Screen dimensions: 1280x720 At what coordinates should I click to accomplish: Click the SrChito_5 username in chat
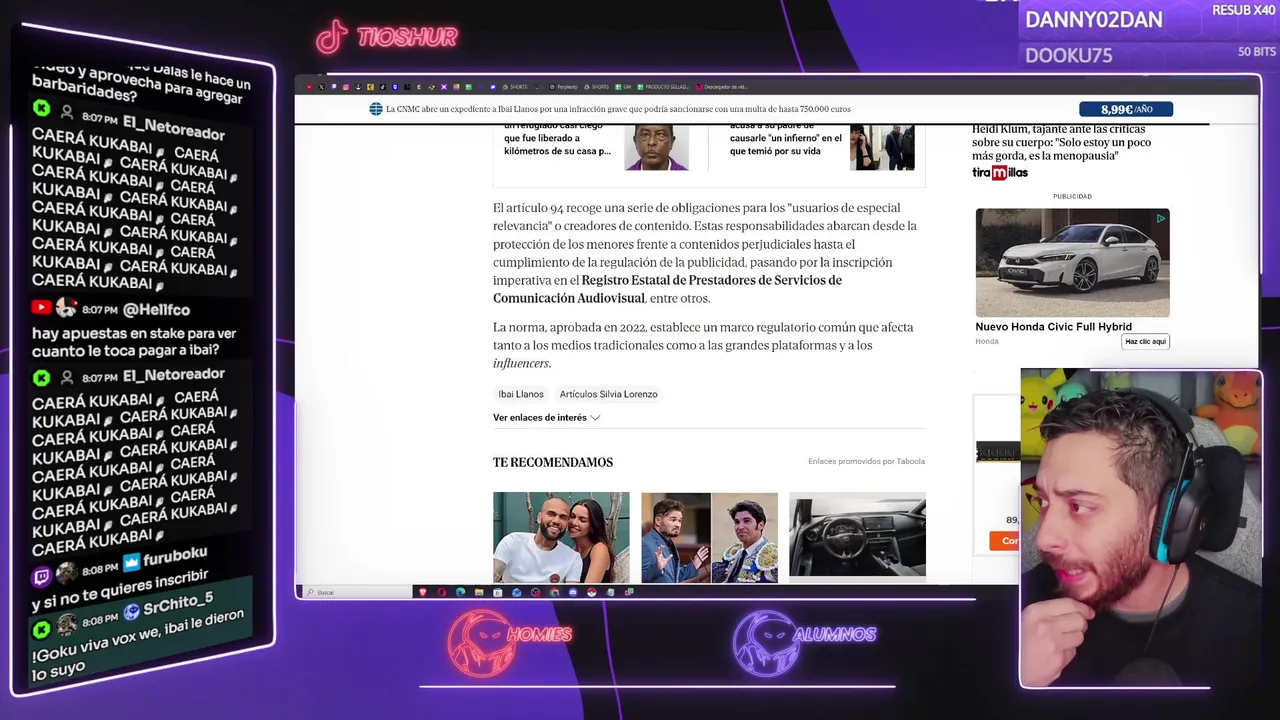[x=177, y=604]
